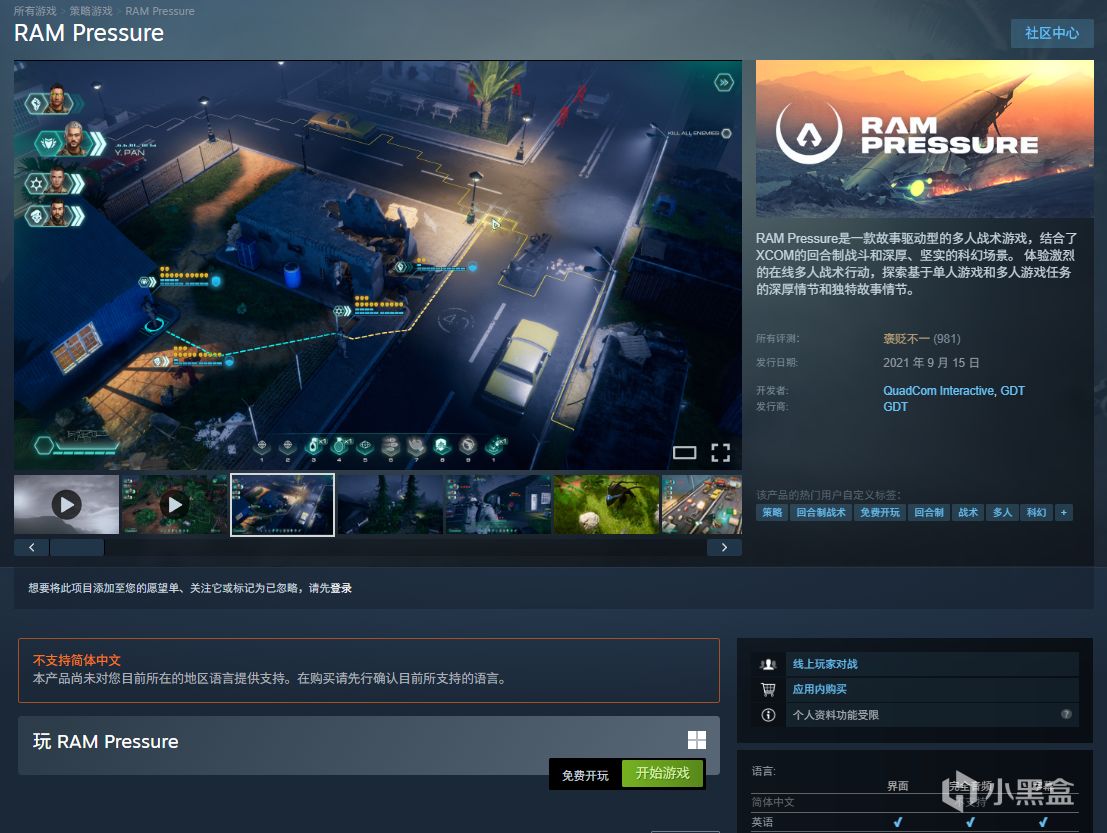Click the Windows platform icon
This screenshot has height=833, width=1107.
coord(697,740)
